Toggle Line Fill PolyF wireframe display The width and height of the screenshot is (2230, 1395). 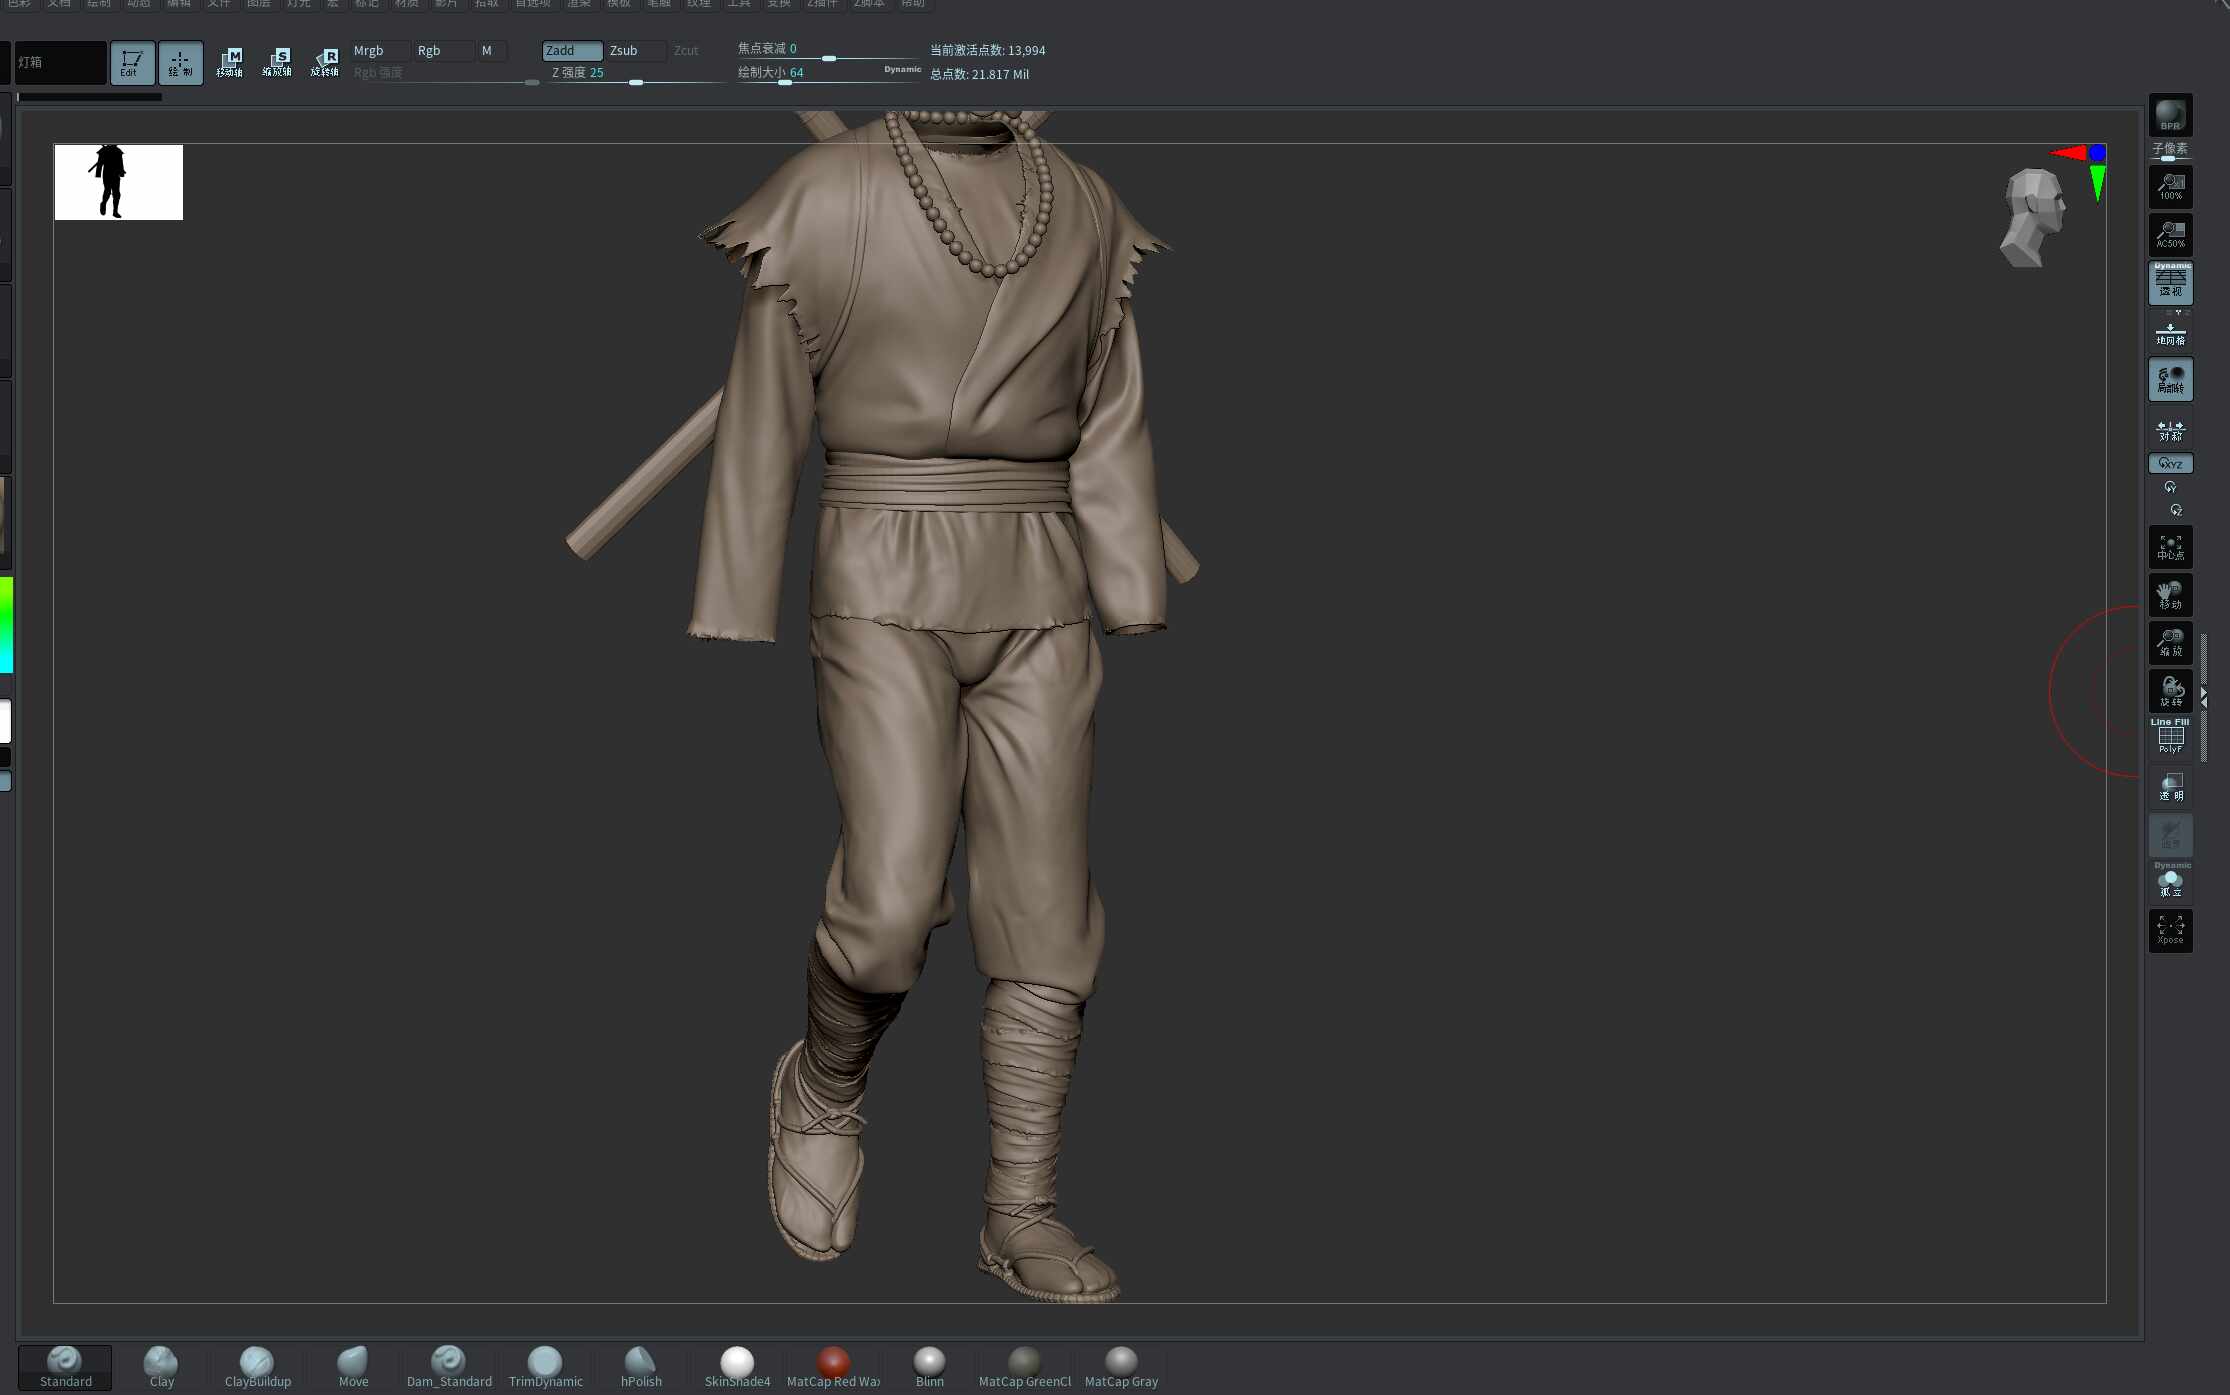point(2170,737)
